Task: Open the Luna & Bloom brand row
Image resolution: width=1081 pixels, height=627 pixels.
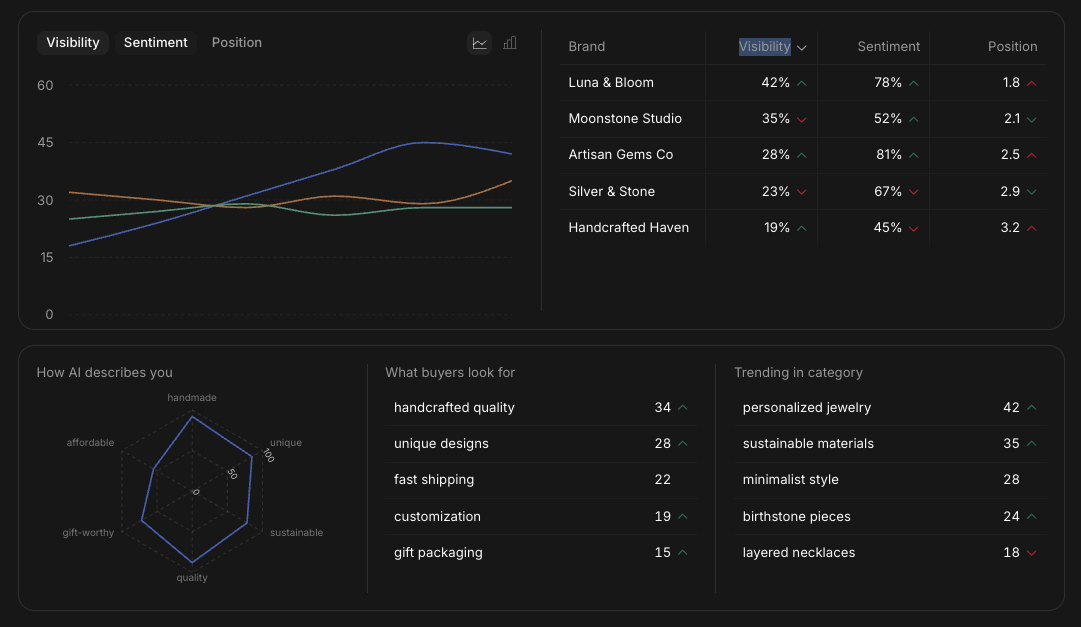Action: tap(611, 83)
